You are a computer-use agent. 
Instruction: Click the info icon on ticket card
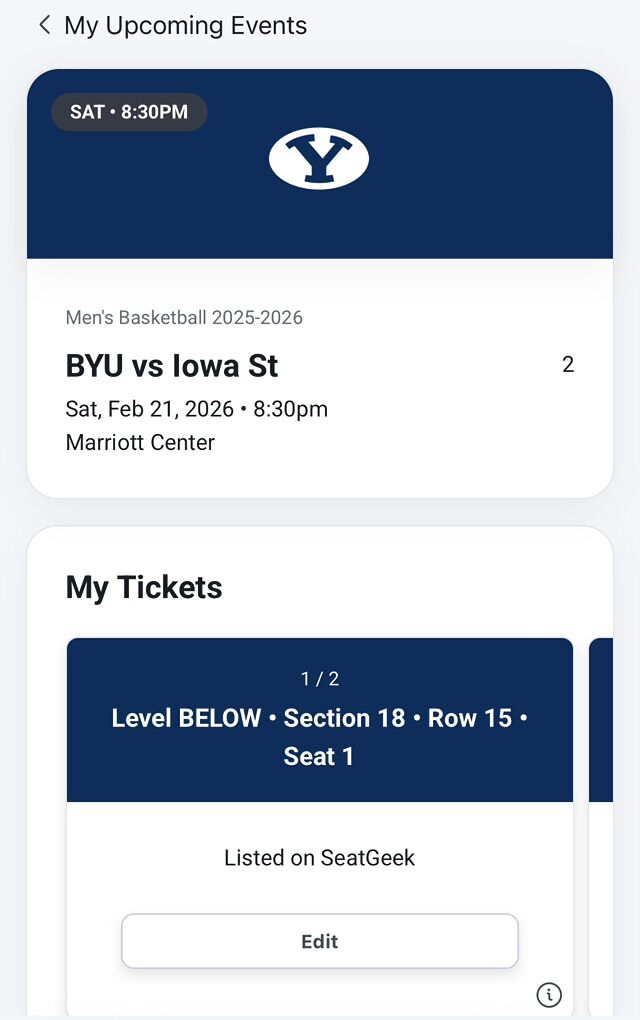point(549,994)
